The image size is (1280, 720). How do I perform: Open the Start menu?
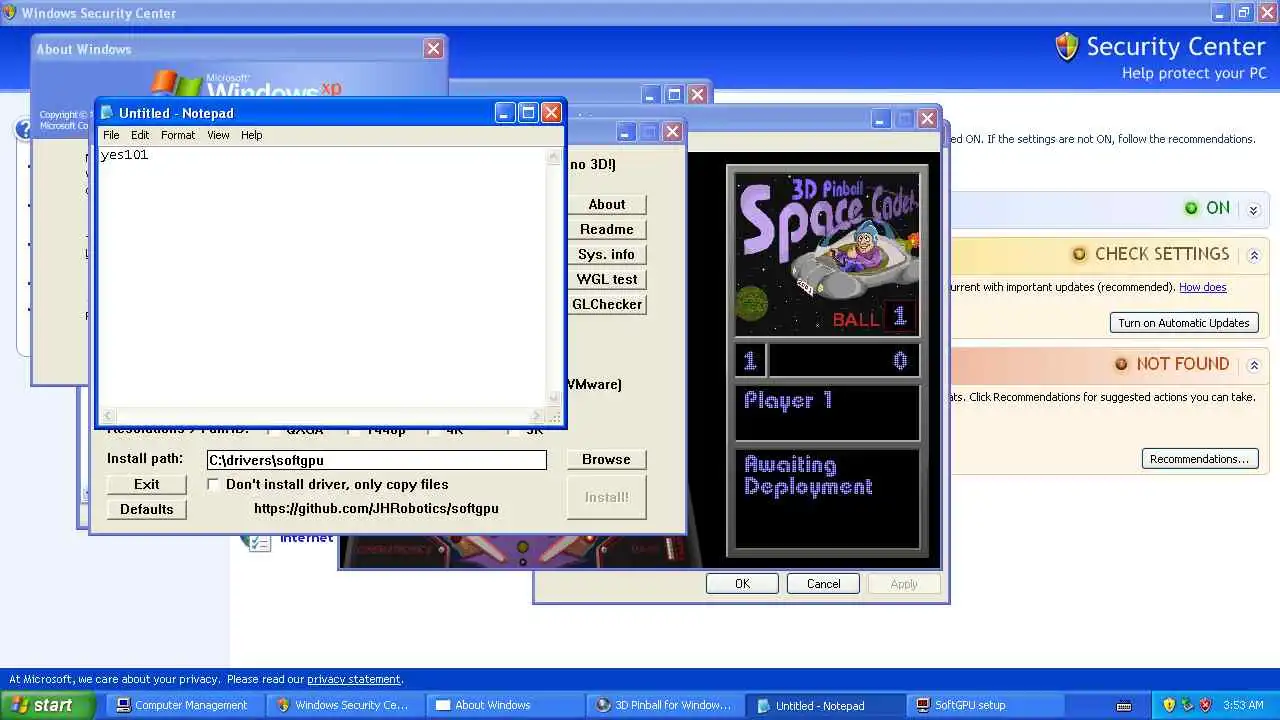pos(48,705)
